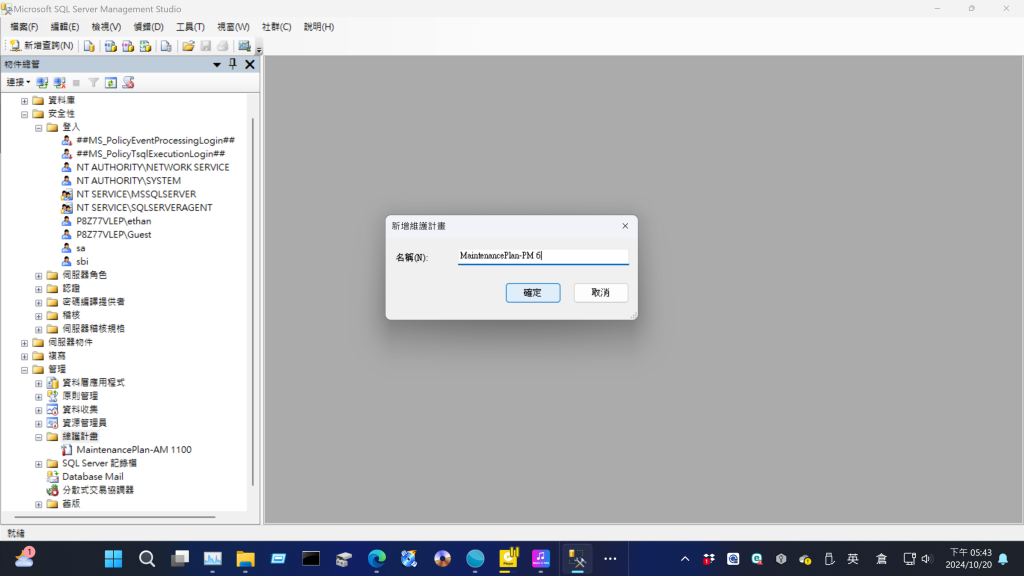This screenshot has width=1024, height=576.
Task: Click the connect Object Explorer icon
Action: [42, 83]
